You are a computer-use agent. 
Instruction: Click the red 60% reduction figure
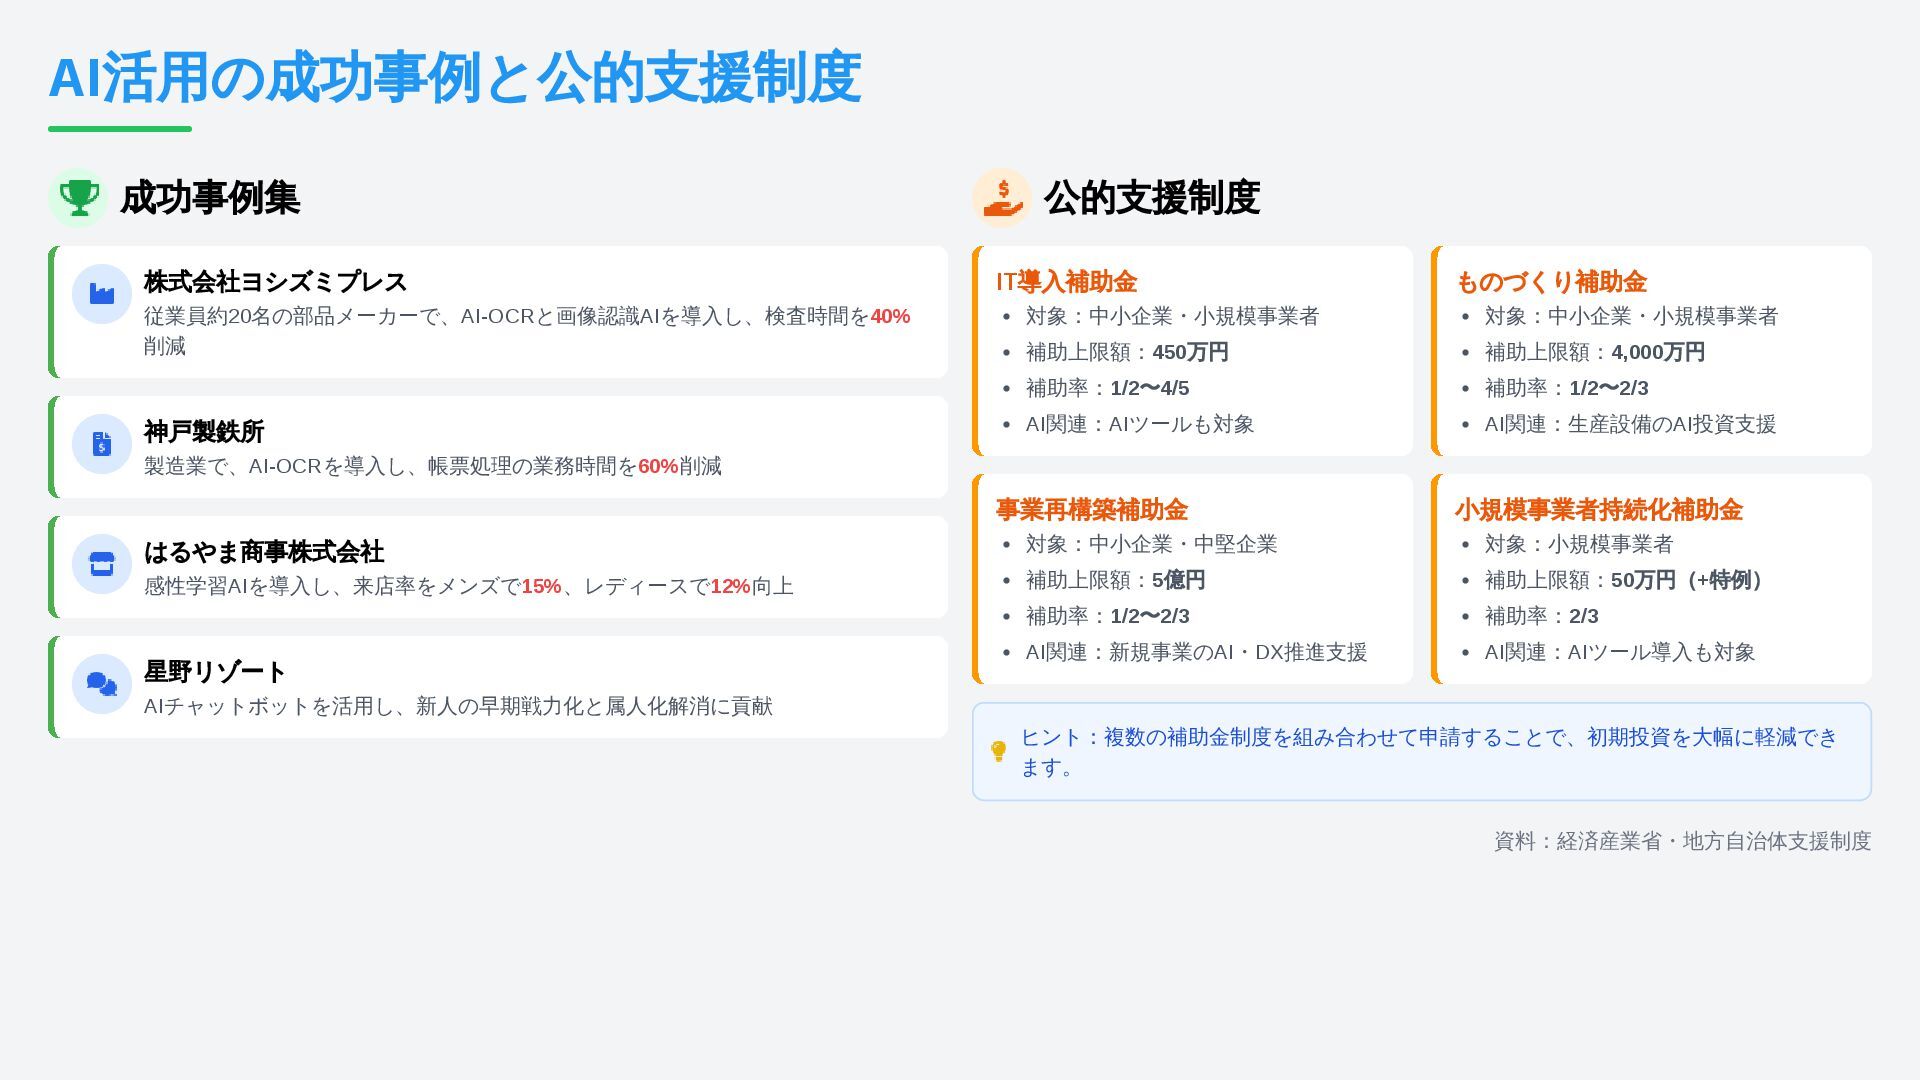pos(658,467)
